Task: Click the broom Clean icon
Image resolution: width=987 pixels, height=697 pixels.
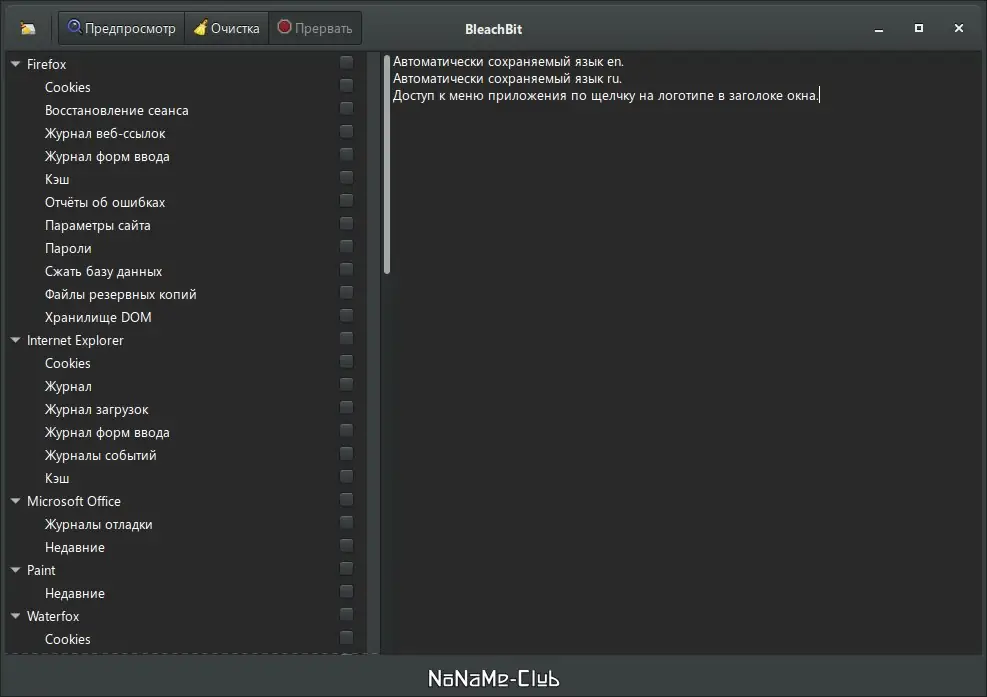Action: coord(200,28)
